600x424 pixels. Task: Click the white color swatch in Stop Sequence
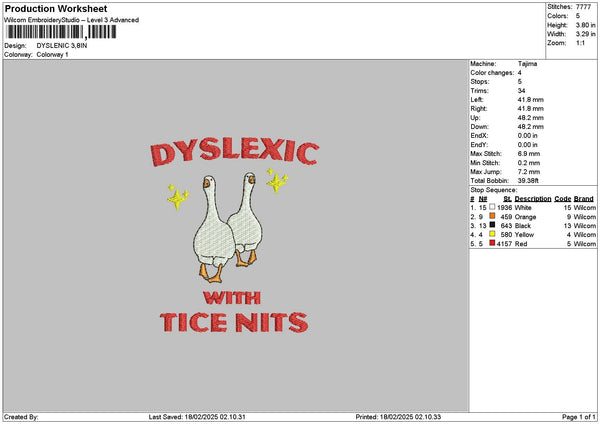pos(492,207)
